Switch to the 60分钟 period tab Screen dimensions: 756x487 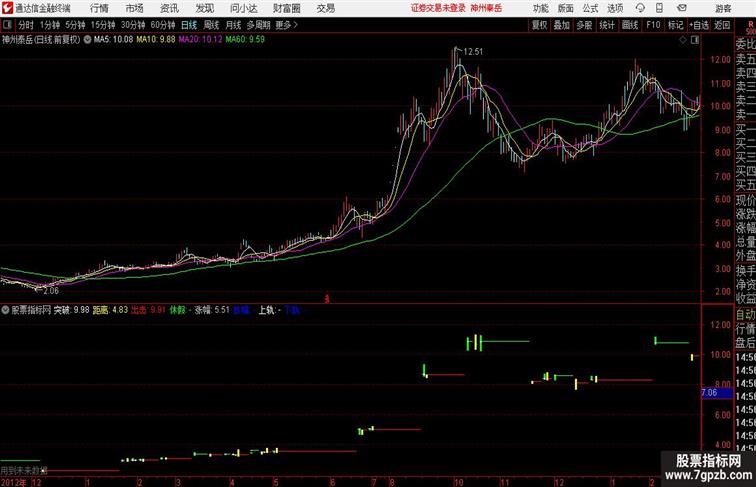pyautogui.click(x=163, y=25)
